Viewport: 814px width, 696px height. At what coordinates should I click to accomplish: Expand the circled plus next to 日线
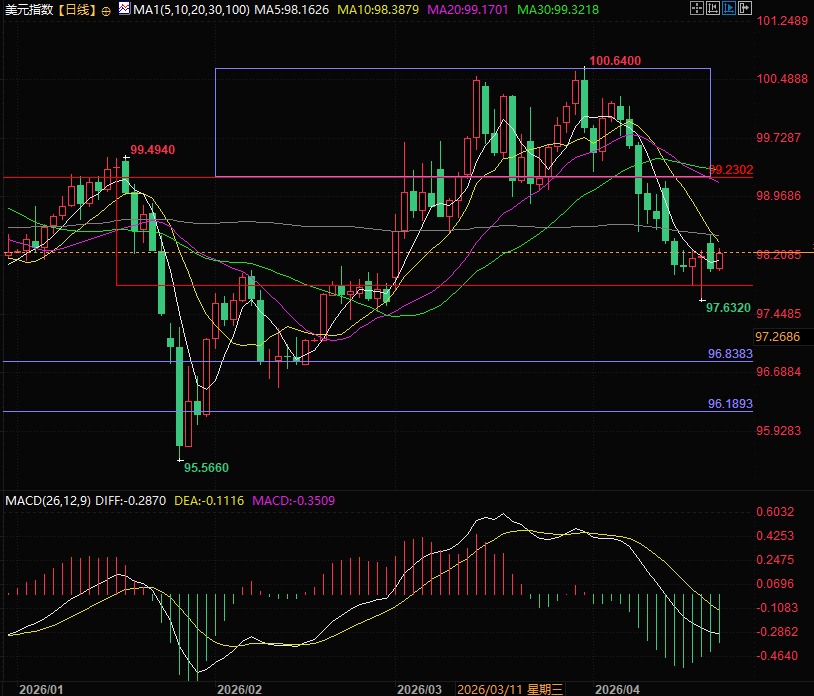click(107, 10)
